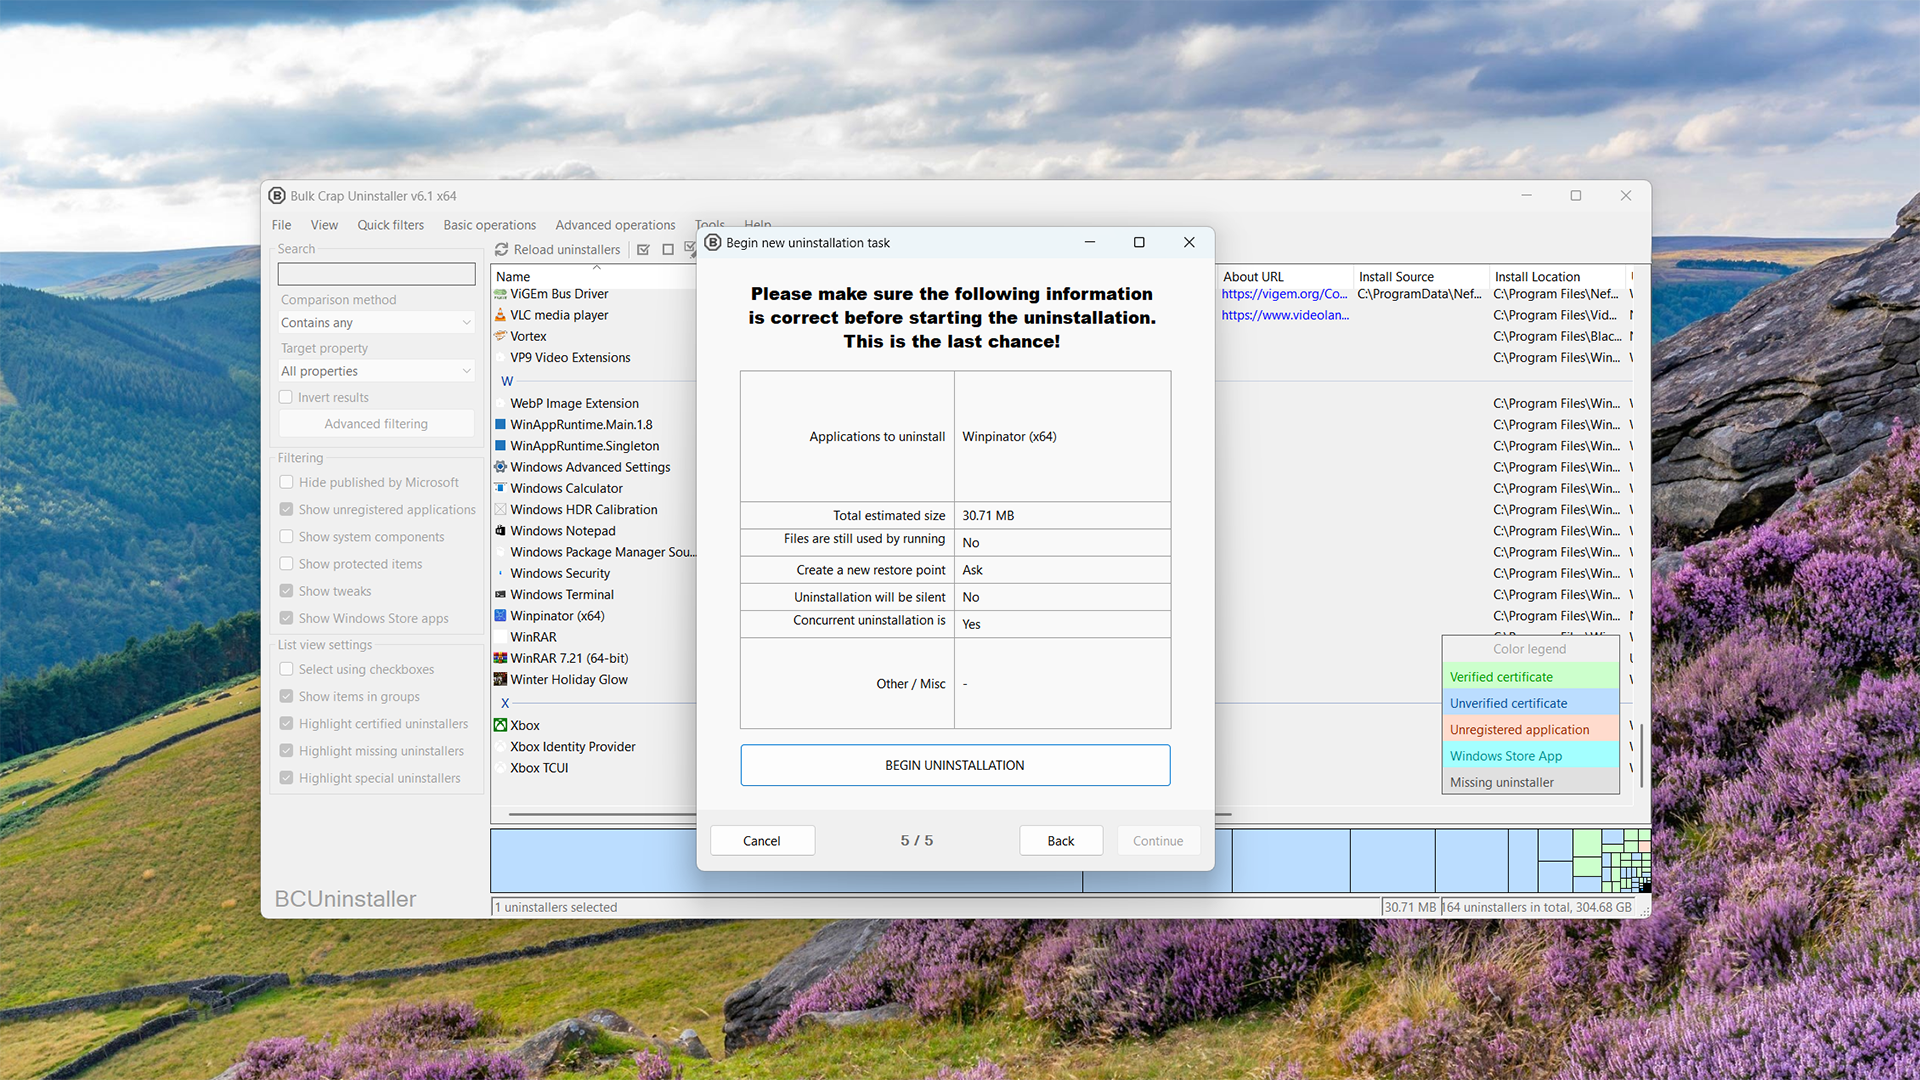Screen dimensions: 1920x1080
Task: Open the Contains any comparison dropdown
Action: coord(376,323)
